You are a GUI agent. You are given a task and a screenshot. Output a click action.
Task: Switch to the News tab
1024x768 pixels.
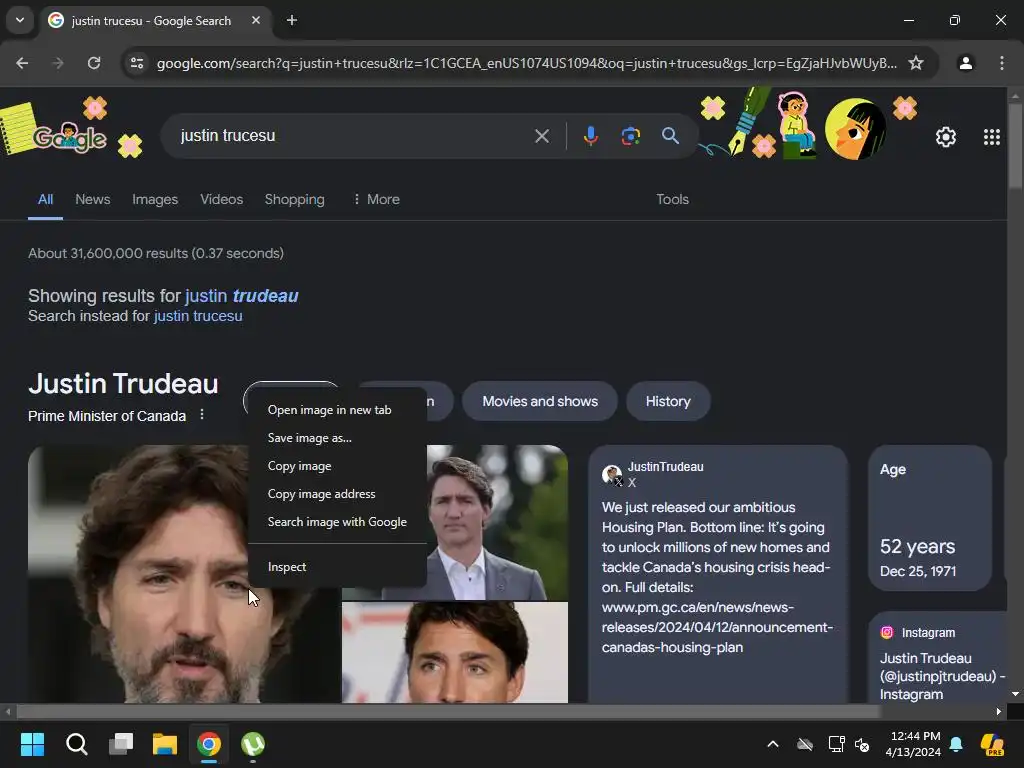(93, 199)
